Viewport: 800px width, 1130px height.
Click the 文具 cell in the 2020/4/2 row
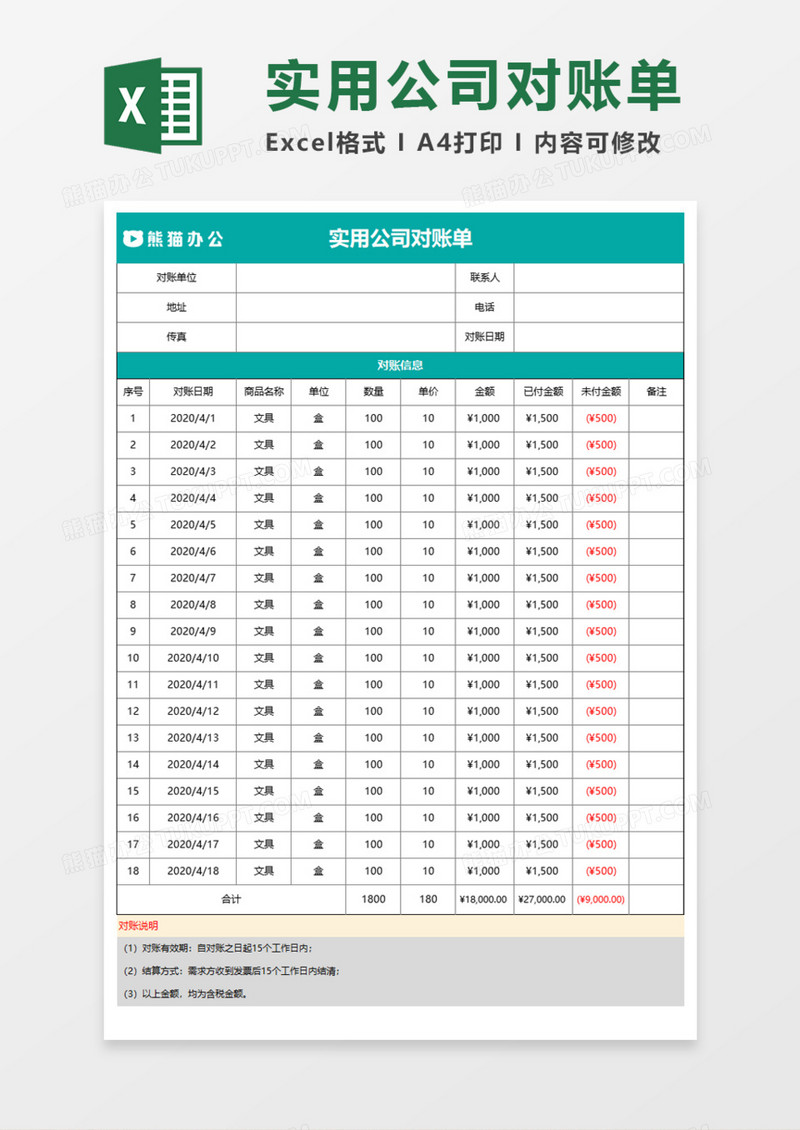[x=264, y=445]
